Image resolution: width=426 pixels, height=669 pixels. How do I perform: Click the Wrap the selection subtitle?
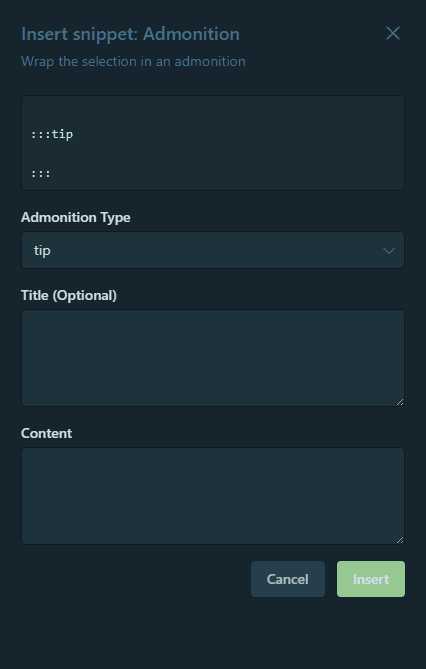click(133, 61)
